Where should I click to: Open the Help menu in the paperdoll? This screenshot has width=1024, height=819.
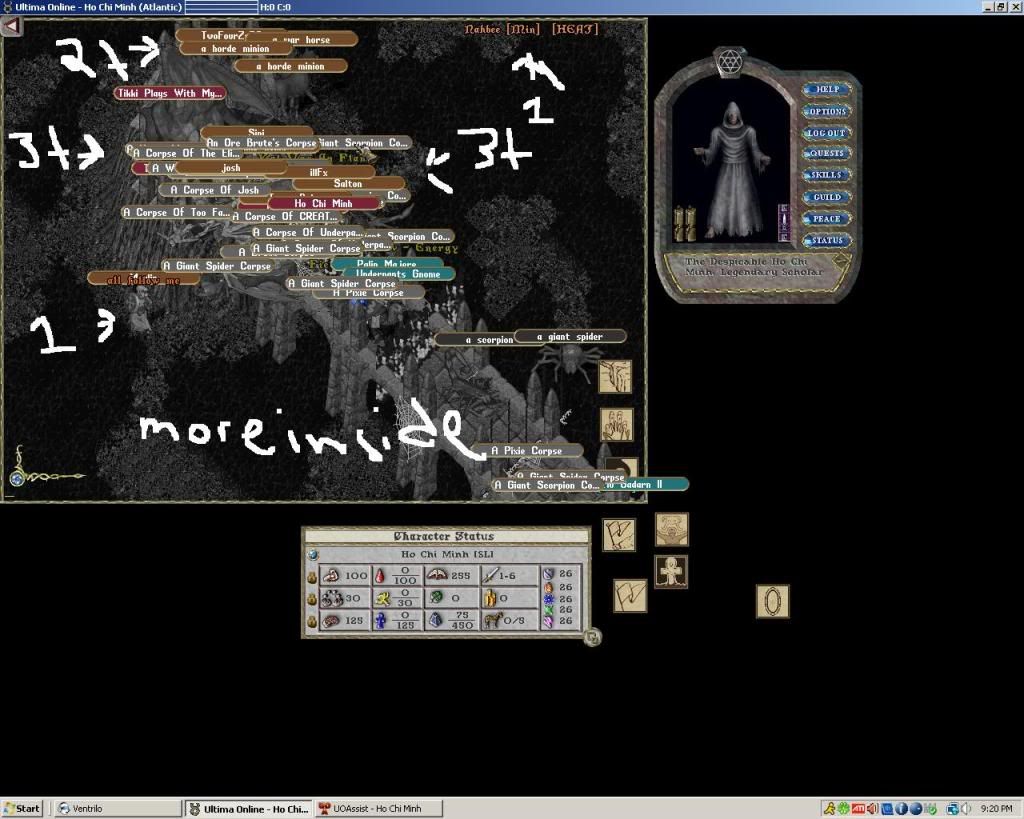pos(827,89)
